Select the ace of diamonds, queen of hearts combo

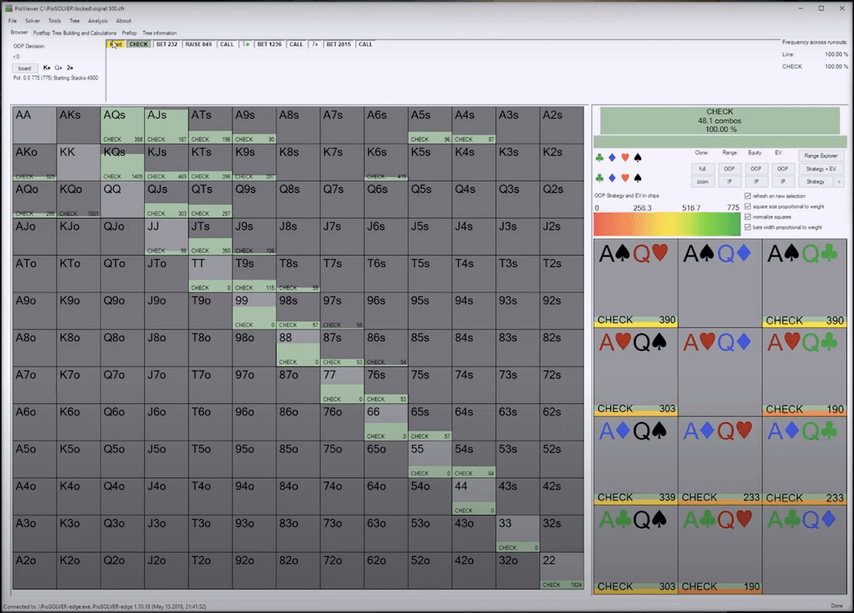pos(720,461)
